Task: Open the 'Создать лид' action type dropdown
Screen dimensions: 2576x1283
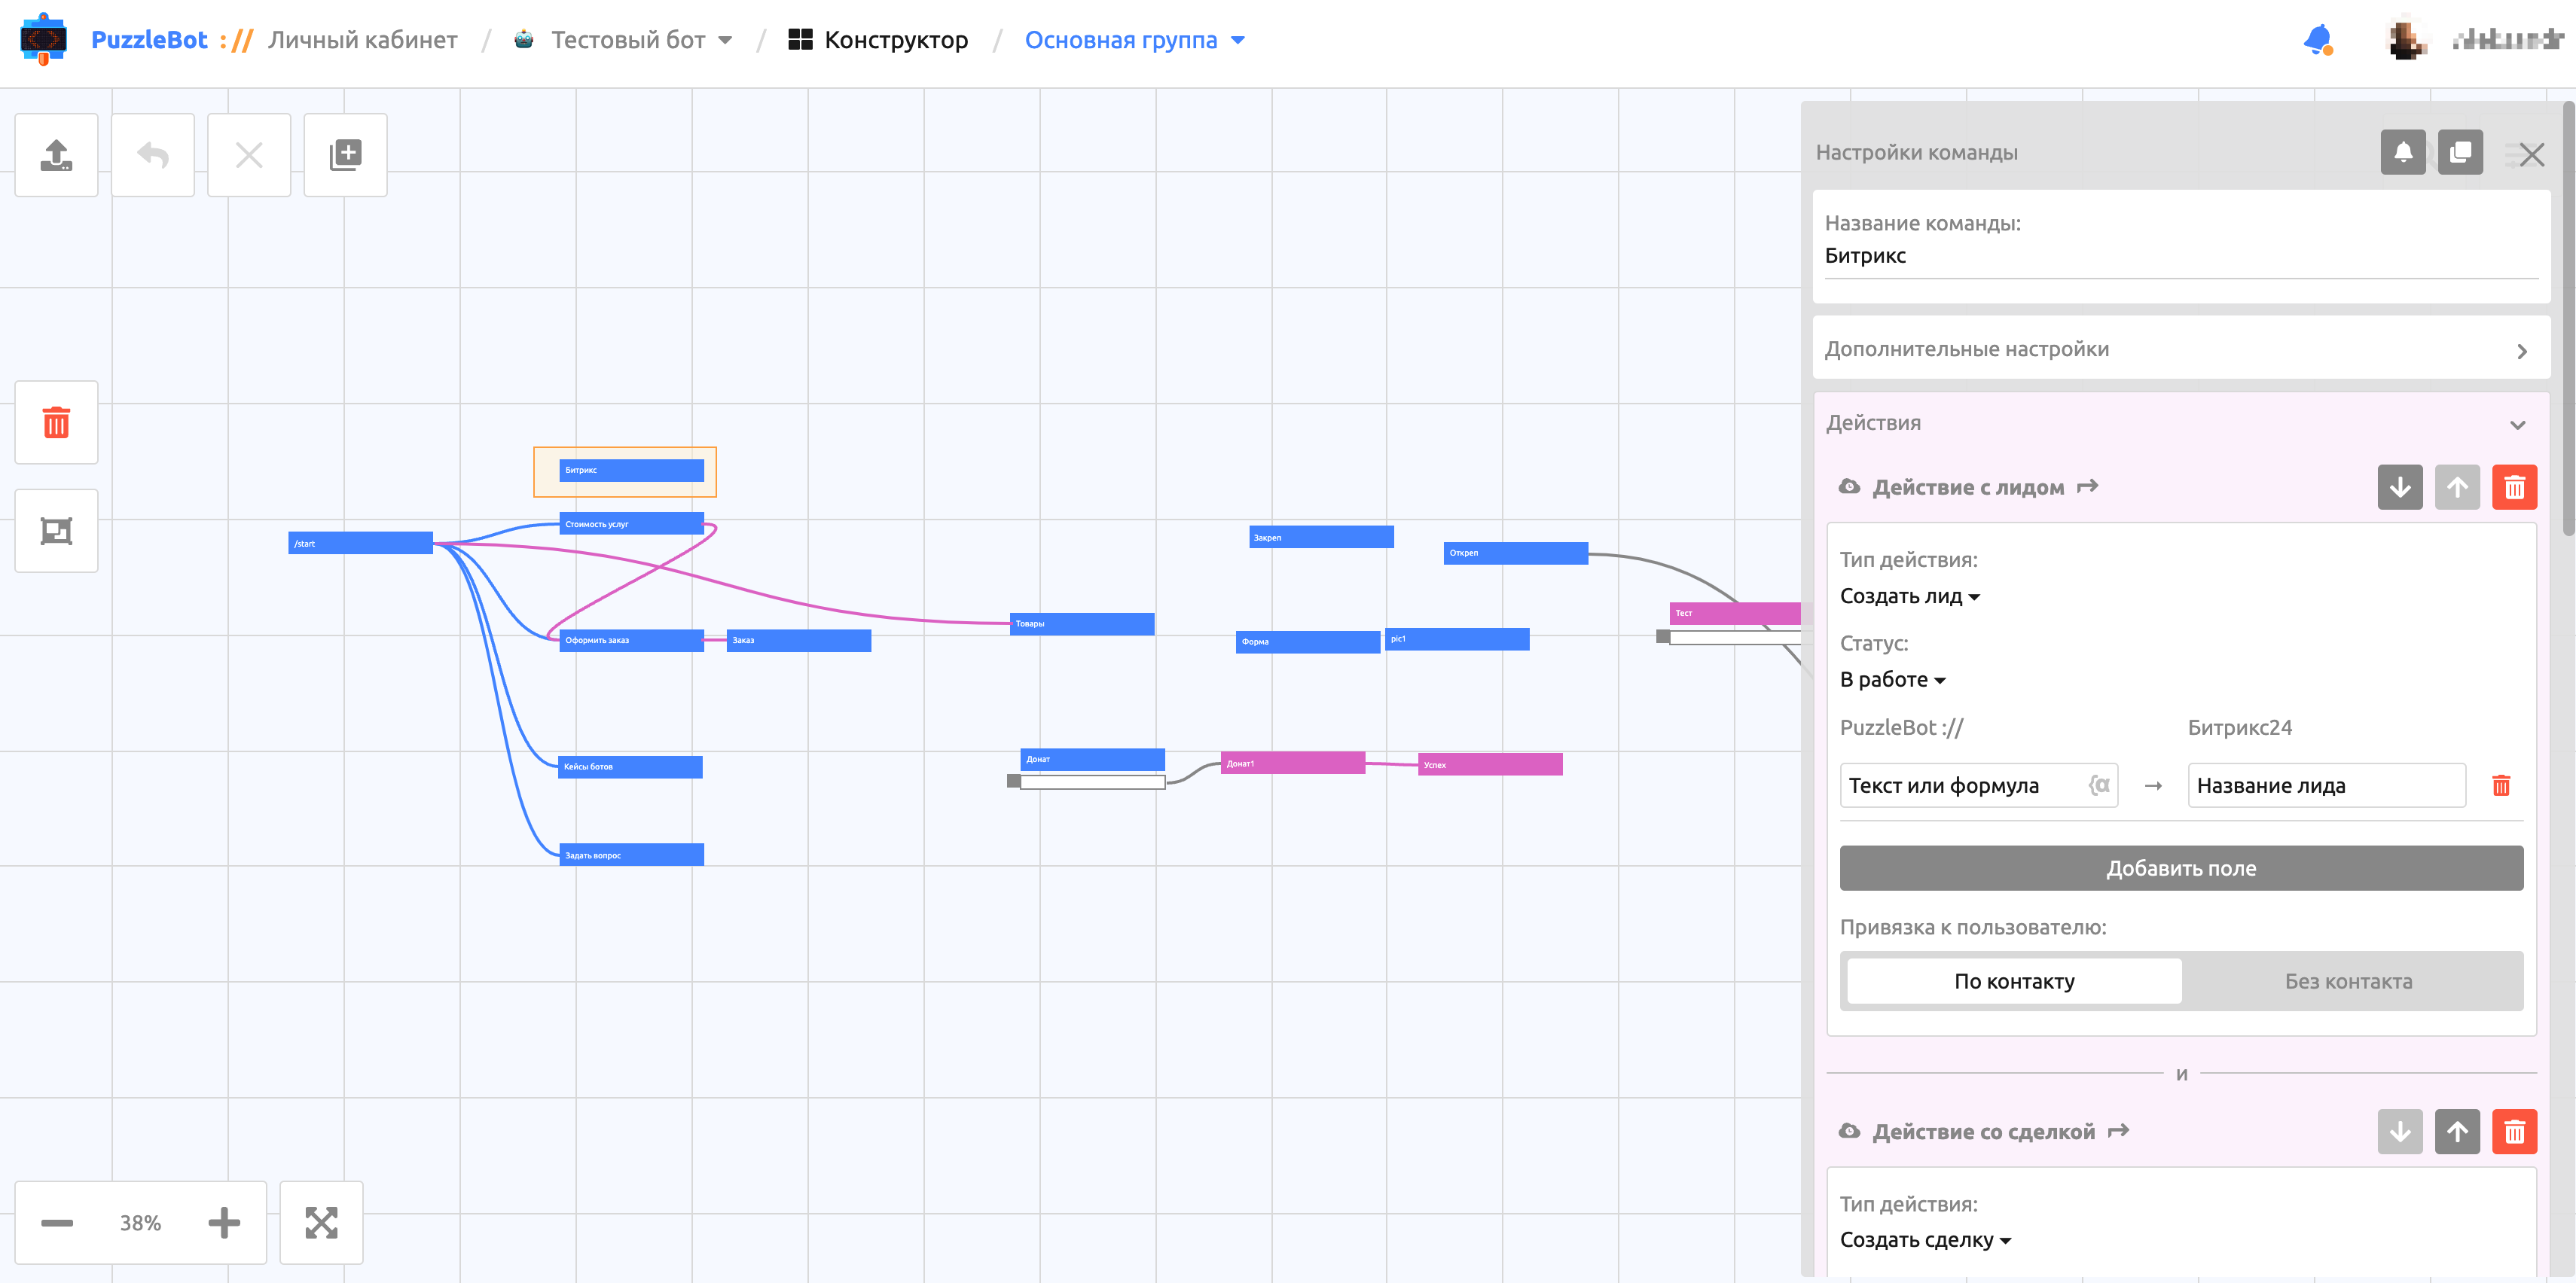Action: 1909,596
